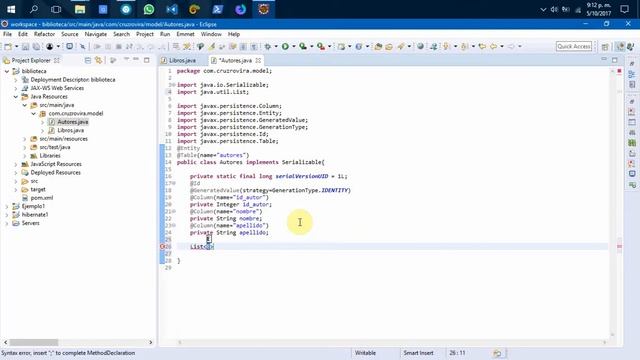Screen dimensions: 640x360
Task: Click the Writable status entry
Action: (x=365, y=353)
